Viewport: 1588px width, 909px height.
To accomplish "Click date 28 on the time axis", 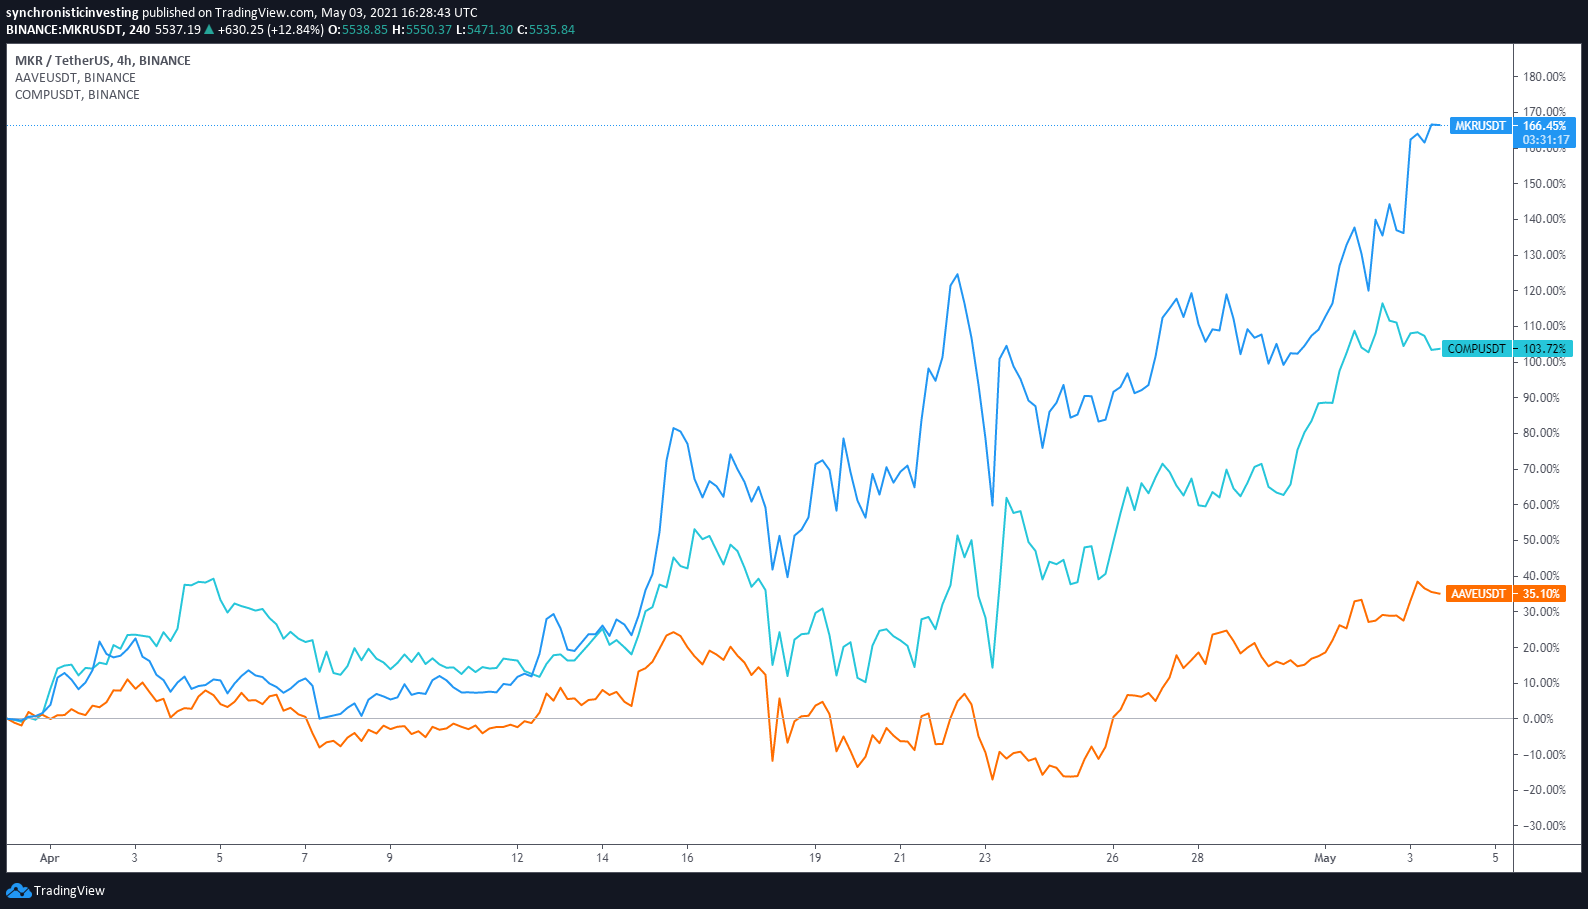I will coord(1197,858).
